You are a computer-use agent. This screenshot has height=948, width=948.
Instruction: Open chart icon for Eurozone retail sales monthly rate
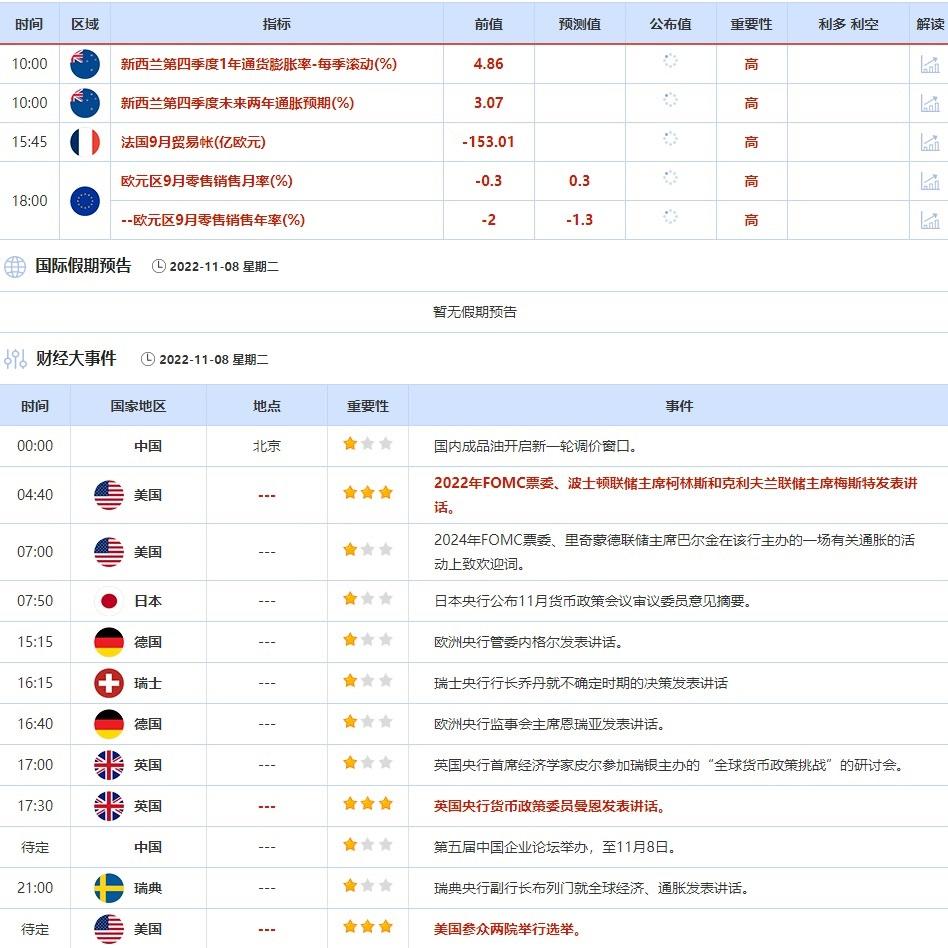click(930, 181)
